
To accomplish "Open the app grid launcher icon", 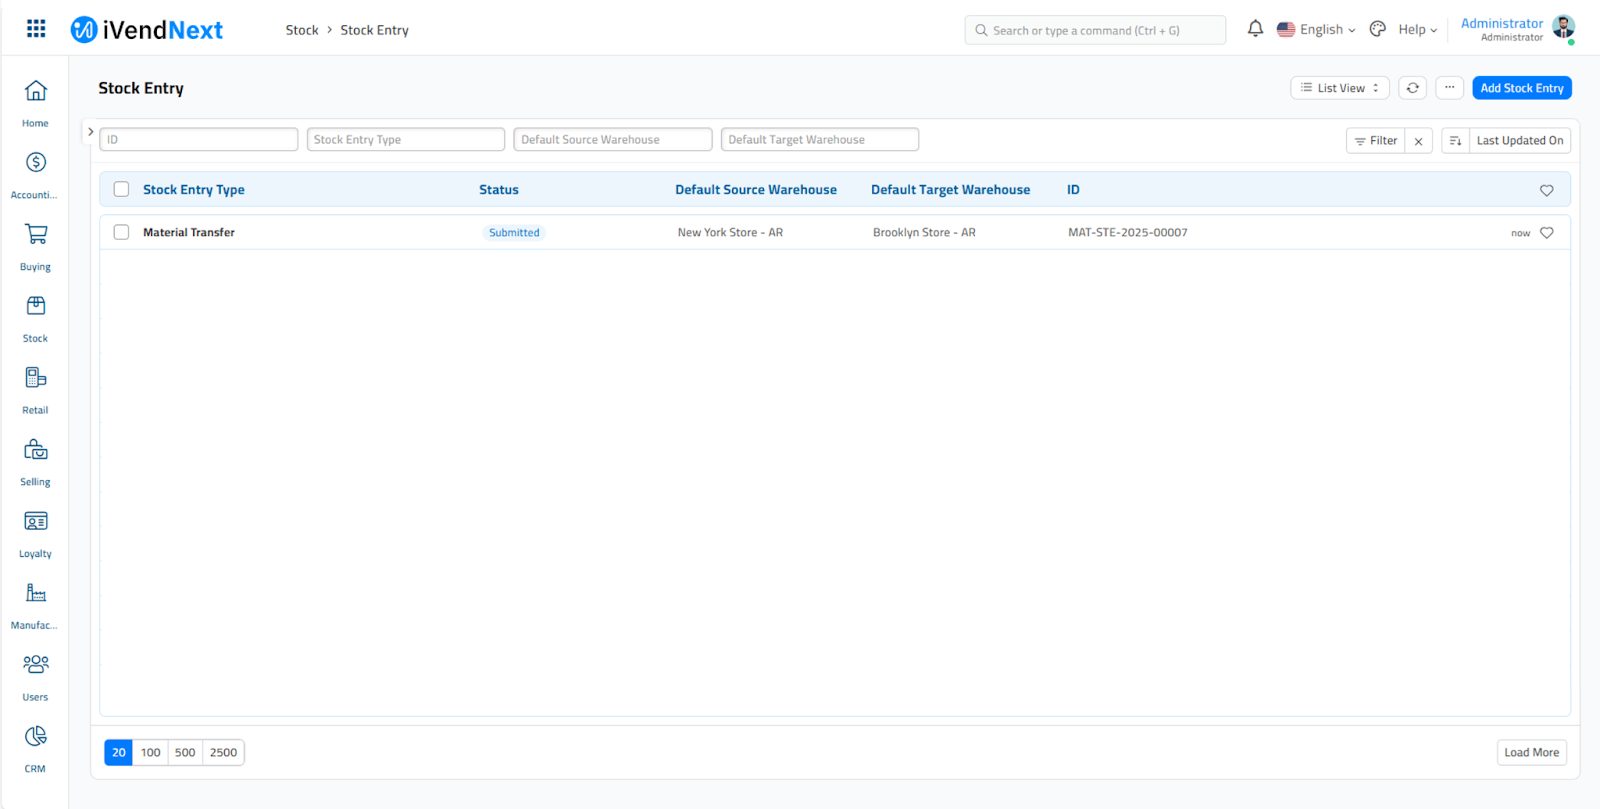I will coord(36,29).
